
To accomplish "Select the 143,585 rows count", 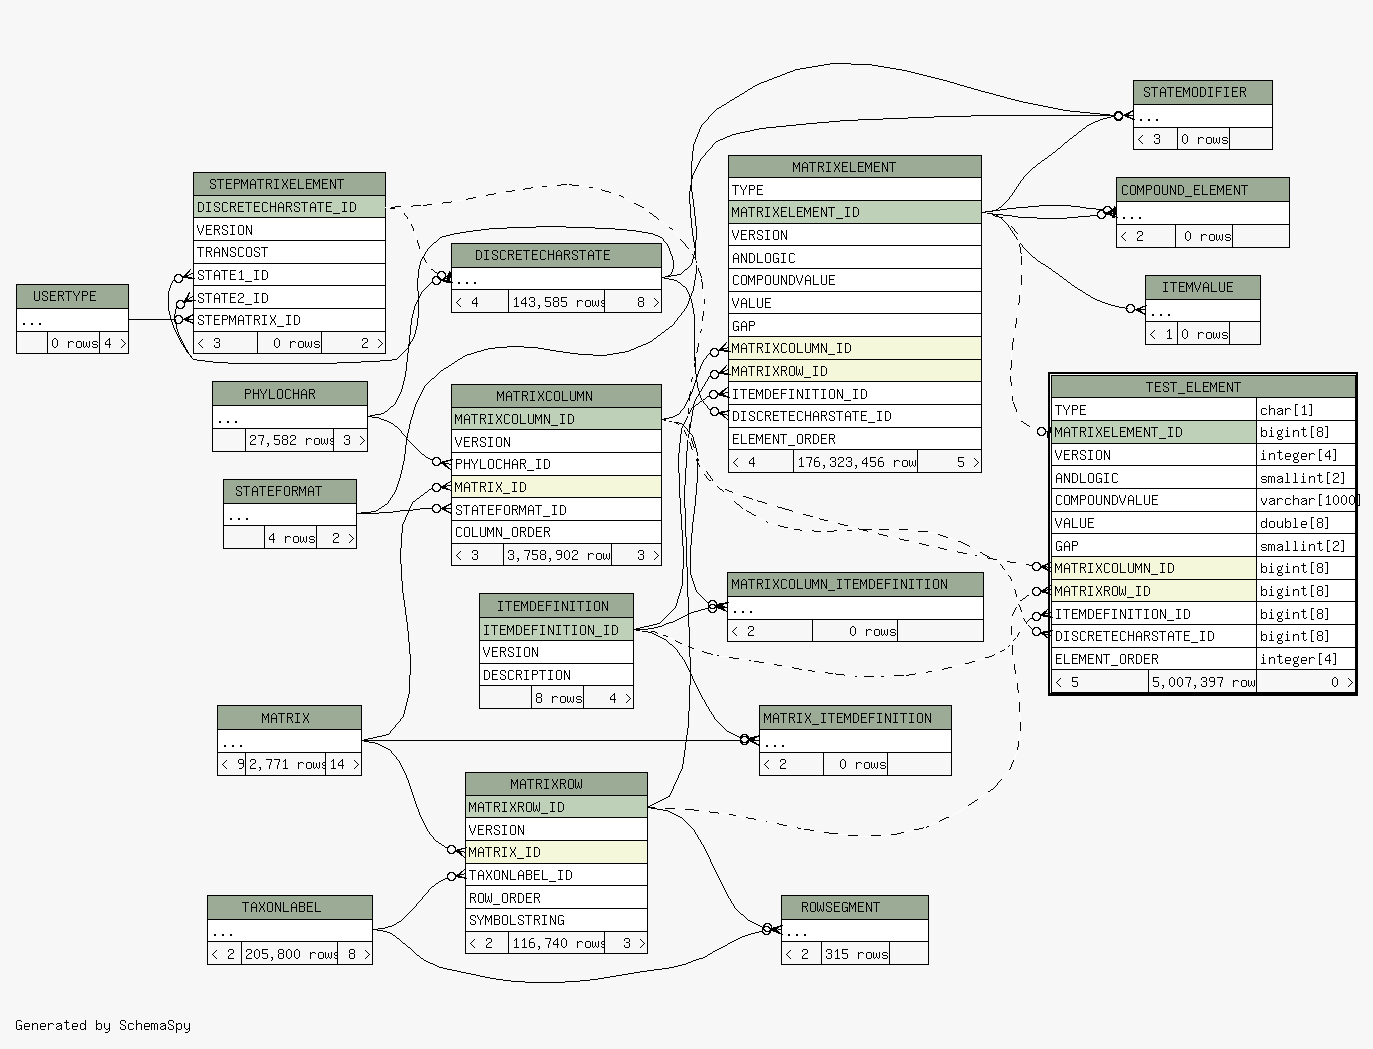I will pos(558,302).
